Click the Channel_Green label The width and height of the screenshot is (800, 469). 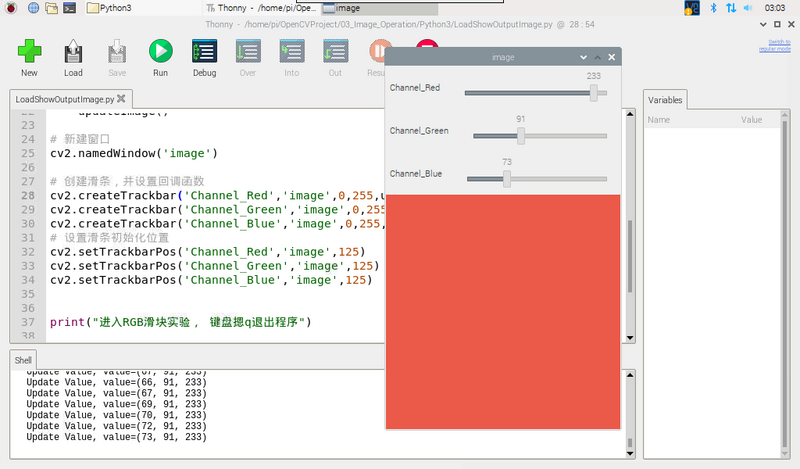(419, 131)
